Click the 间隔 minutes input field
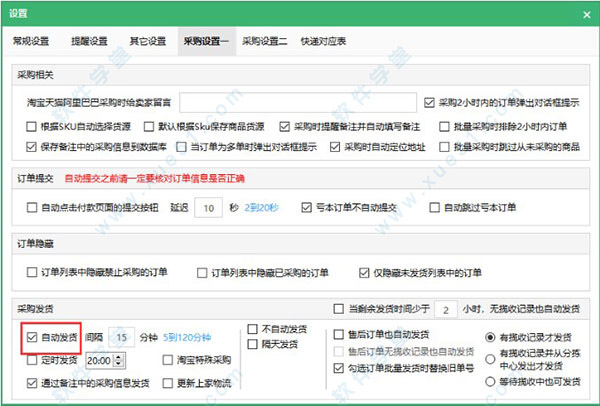Screen dimensions: 600x406 (x=121, y=338)
